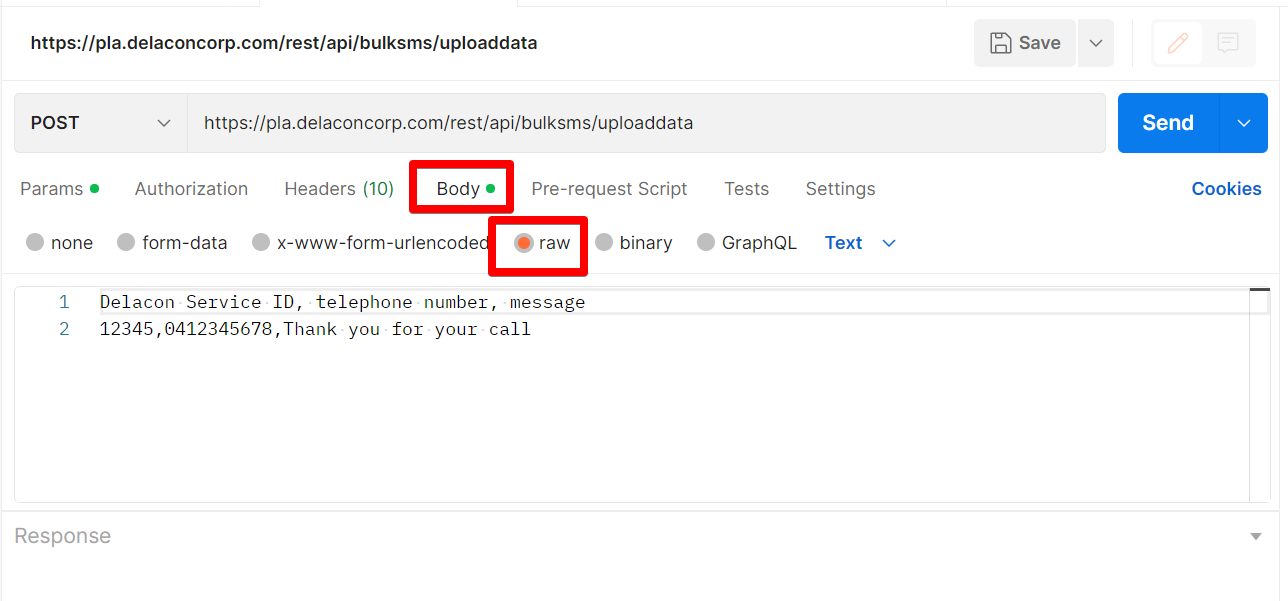
Task: Click the body editor vertical scrollbar
Action: pyautogui.click(x=1260, y=395)
